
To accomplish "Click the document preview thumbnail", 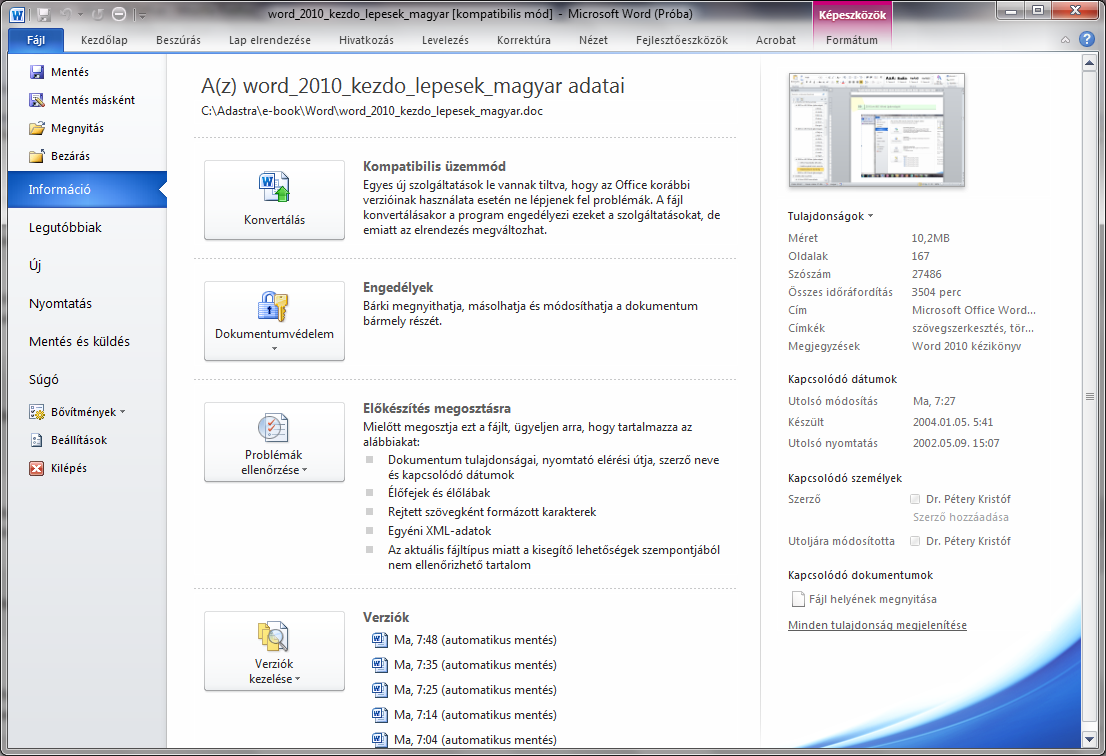I will pos(876,130).
